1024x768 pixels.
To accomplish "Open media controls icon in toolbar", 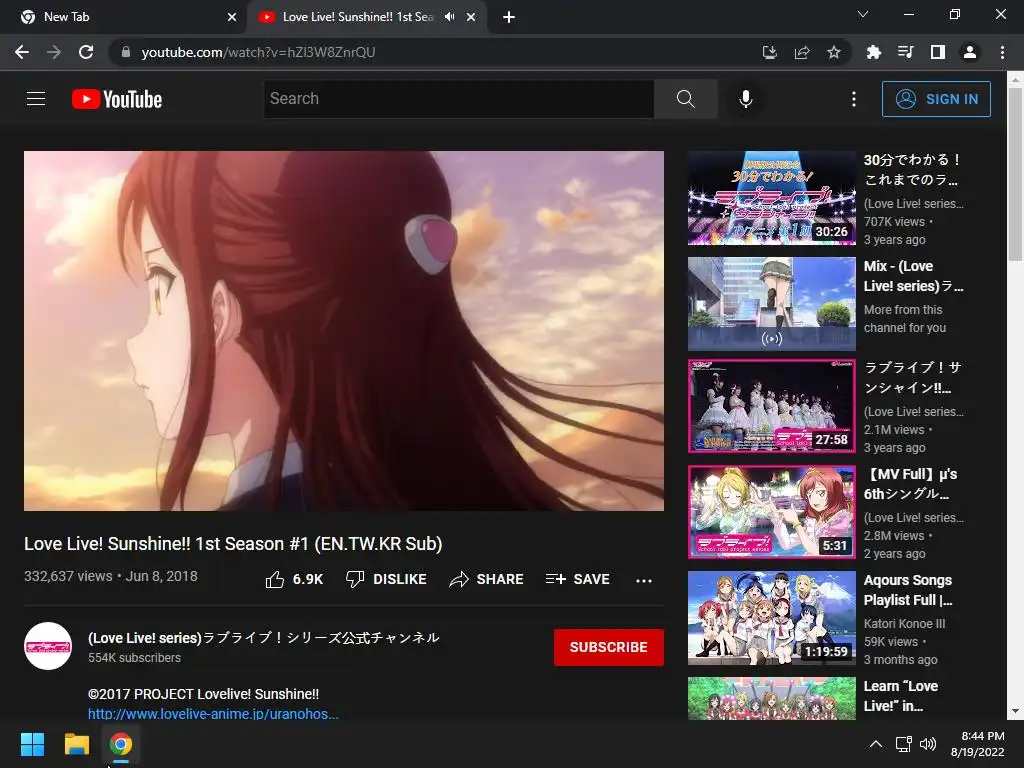I will [x=906, y=52].
